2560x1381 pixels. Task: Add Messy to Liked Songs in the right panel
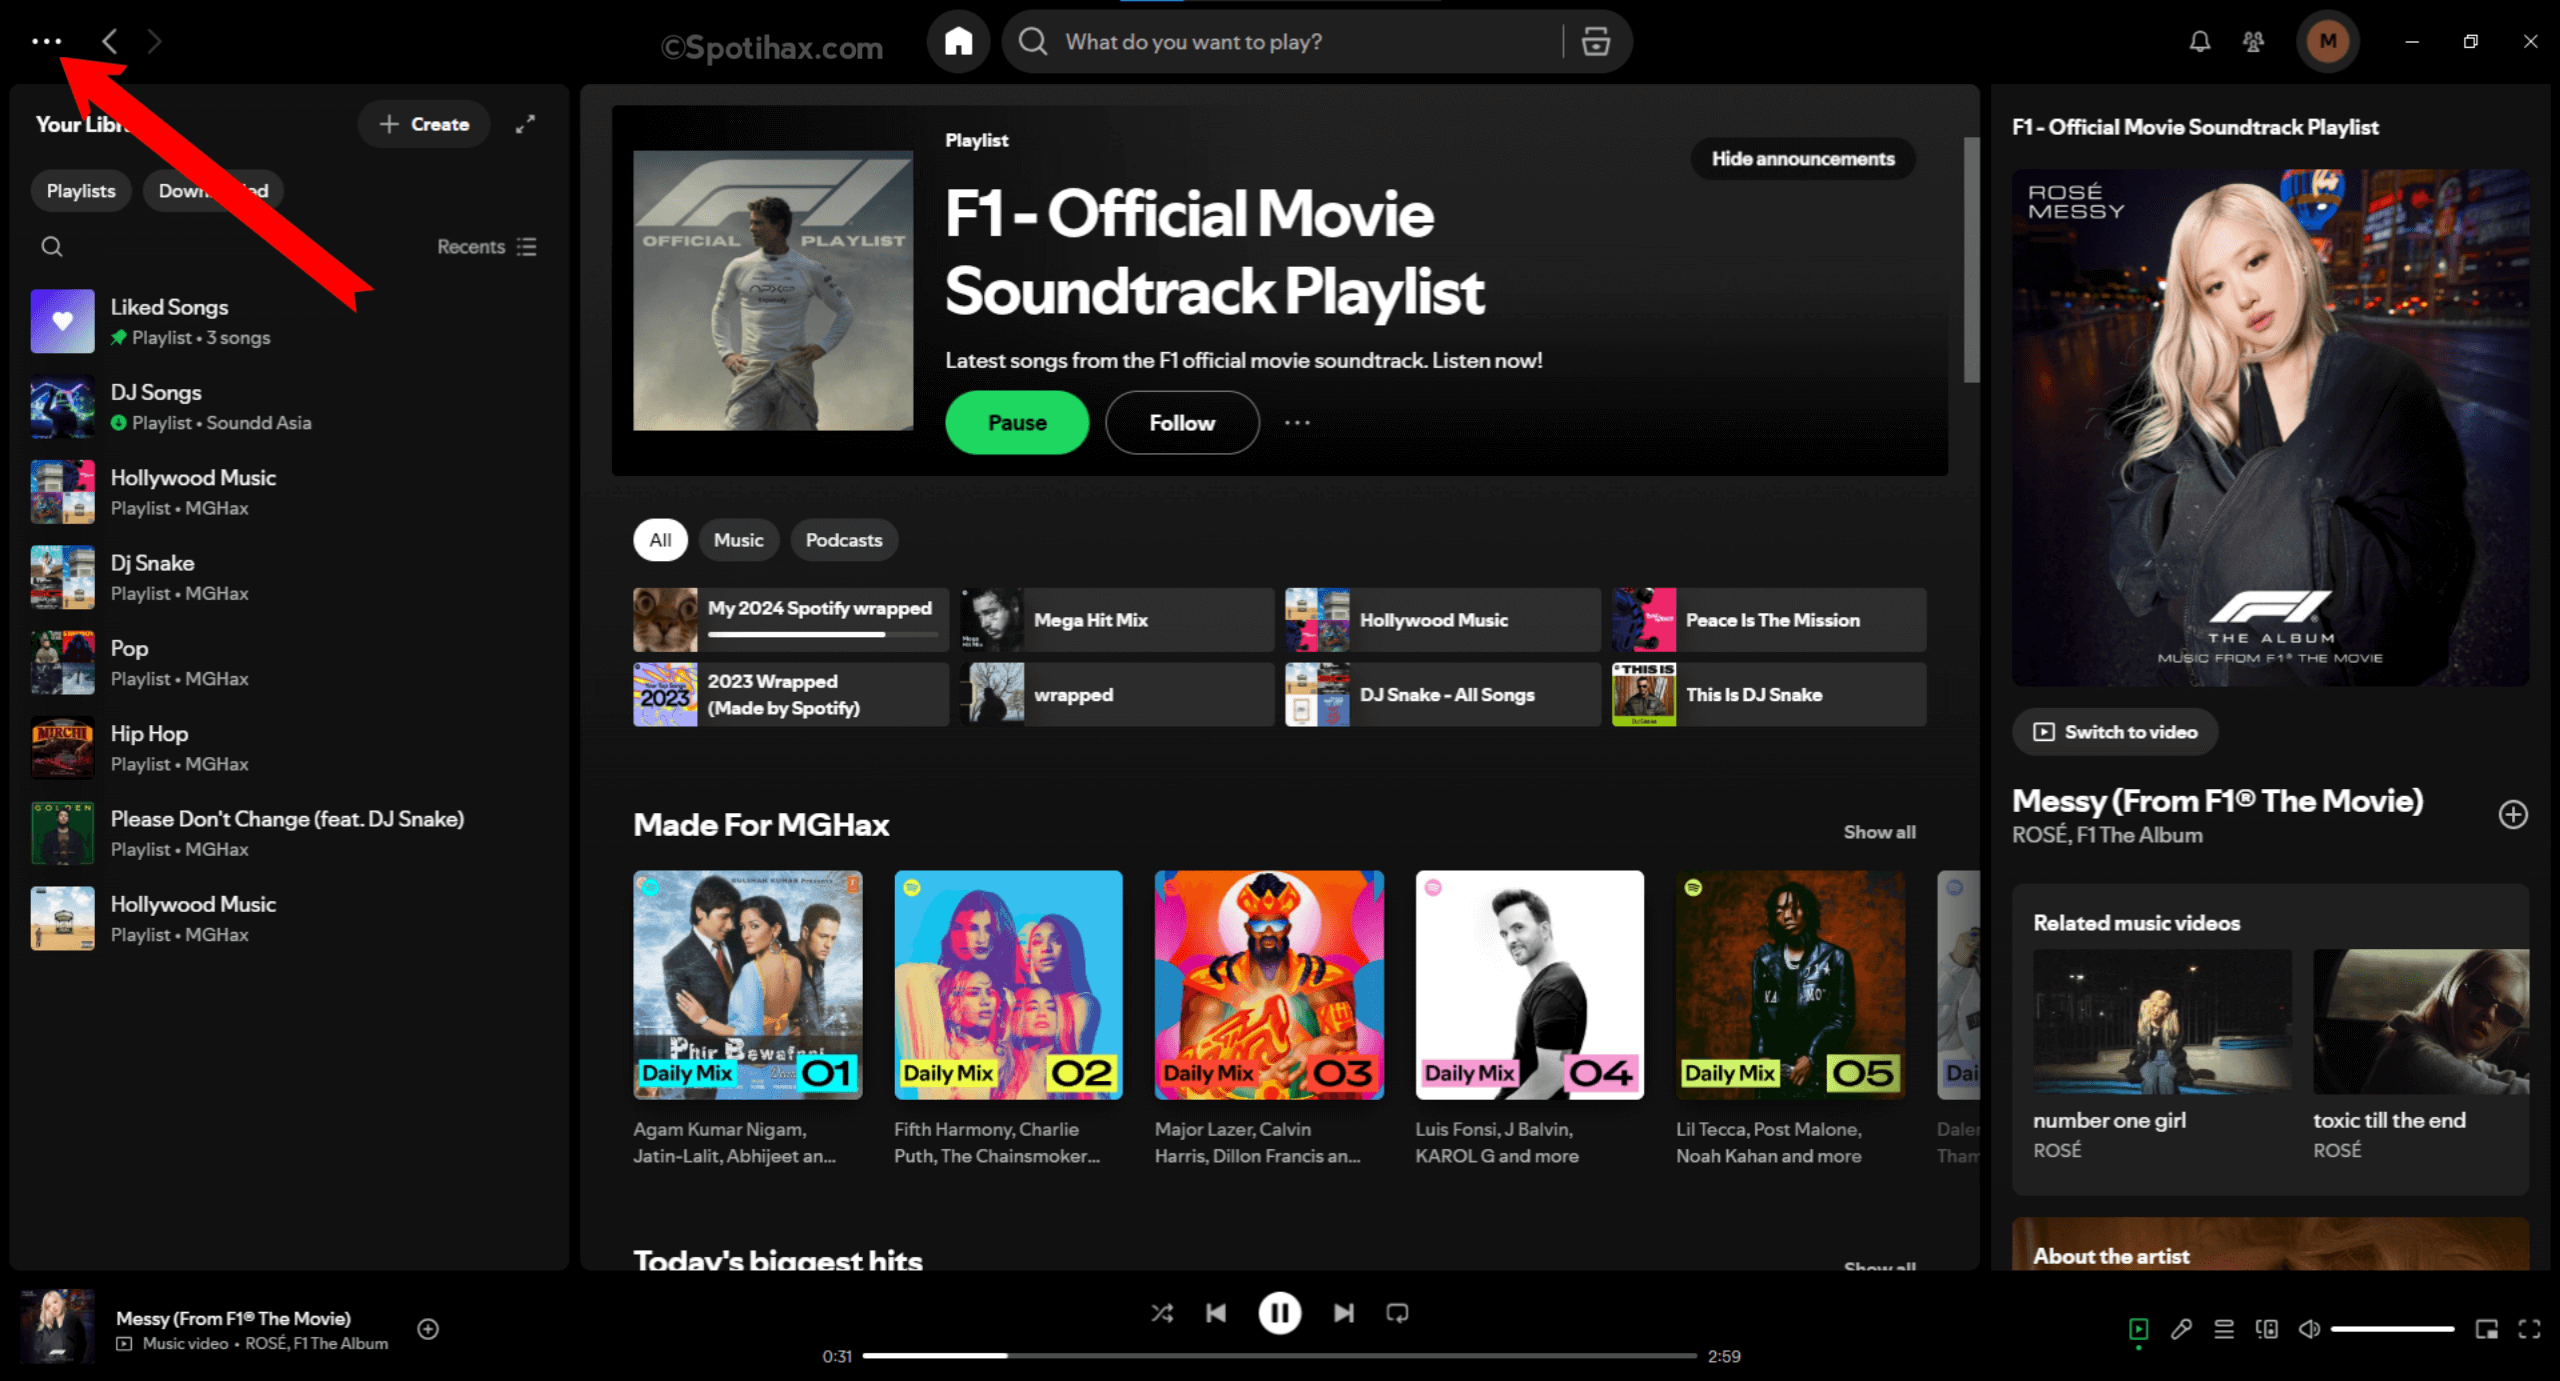[2513, 815]
